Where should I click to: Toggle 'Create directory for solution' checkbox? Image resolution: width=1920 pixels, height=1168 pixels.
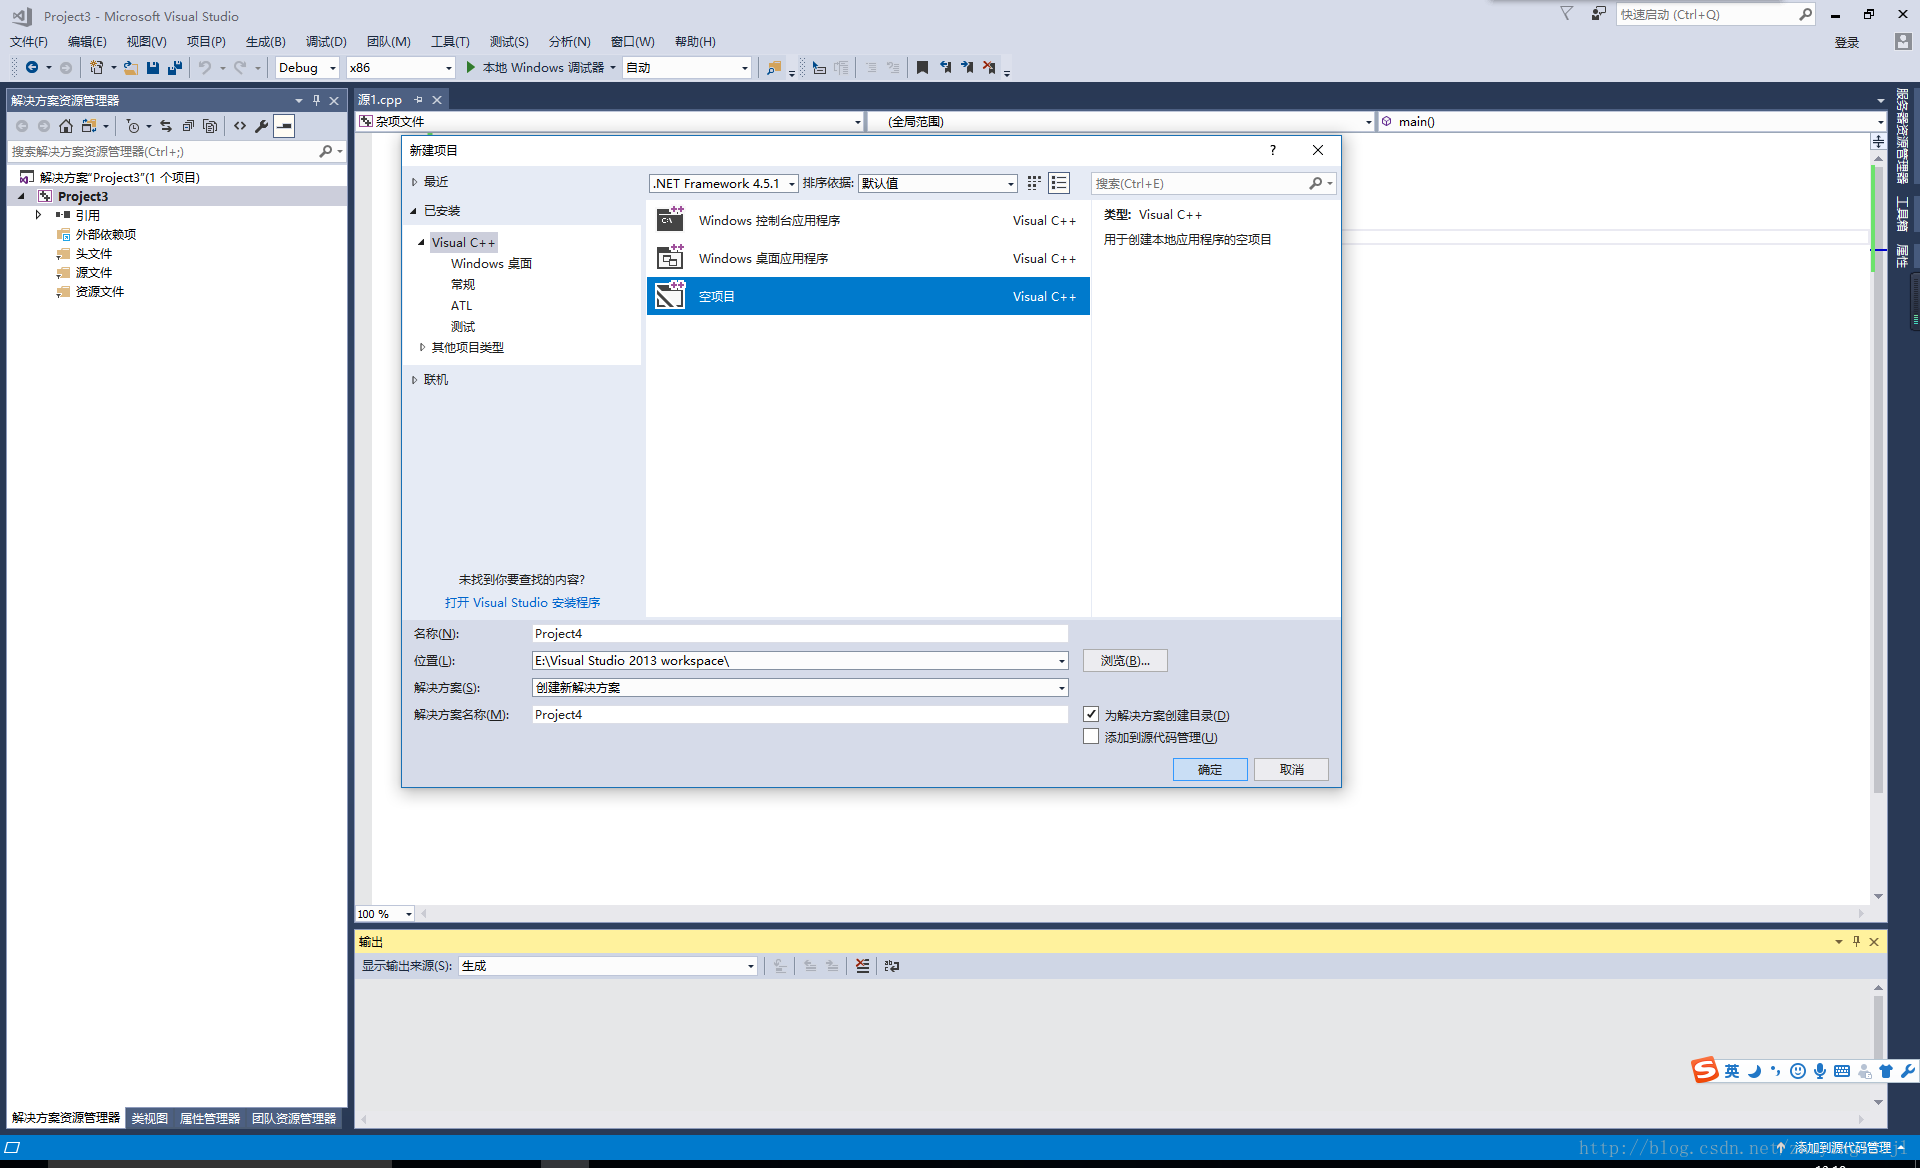click(1091, 714)
